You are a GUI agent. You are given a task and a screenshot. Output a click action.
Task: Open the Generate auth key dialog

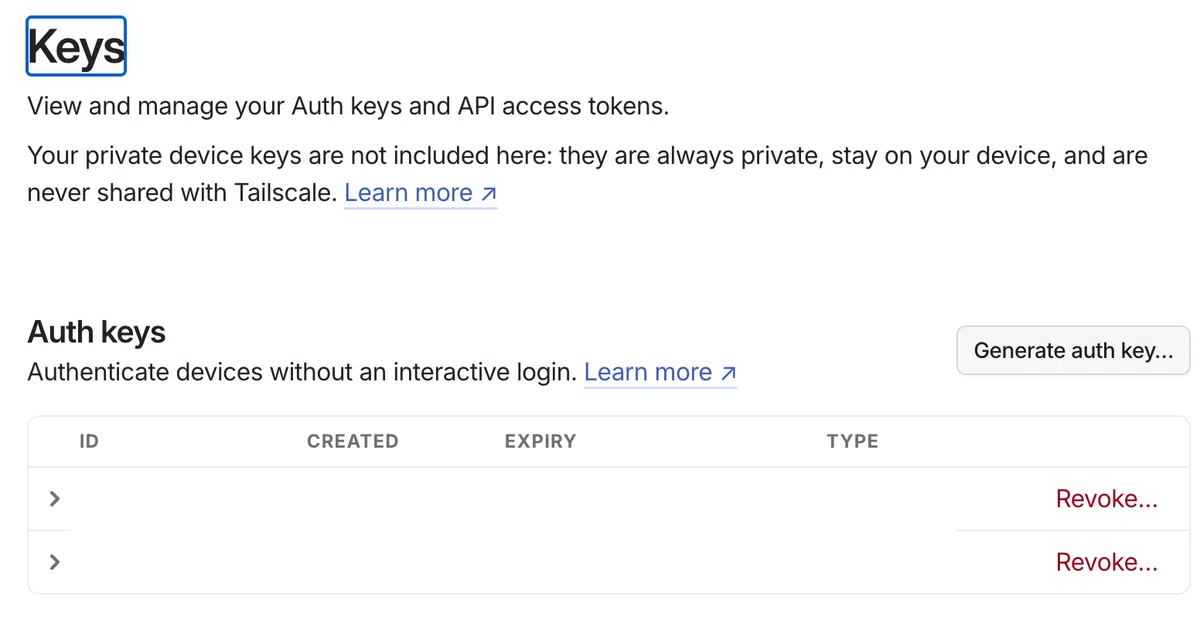(x=1073, y=350)
